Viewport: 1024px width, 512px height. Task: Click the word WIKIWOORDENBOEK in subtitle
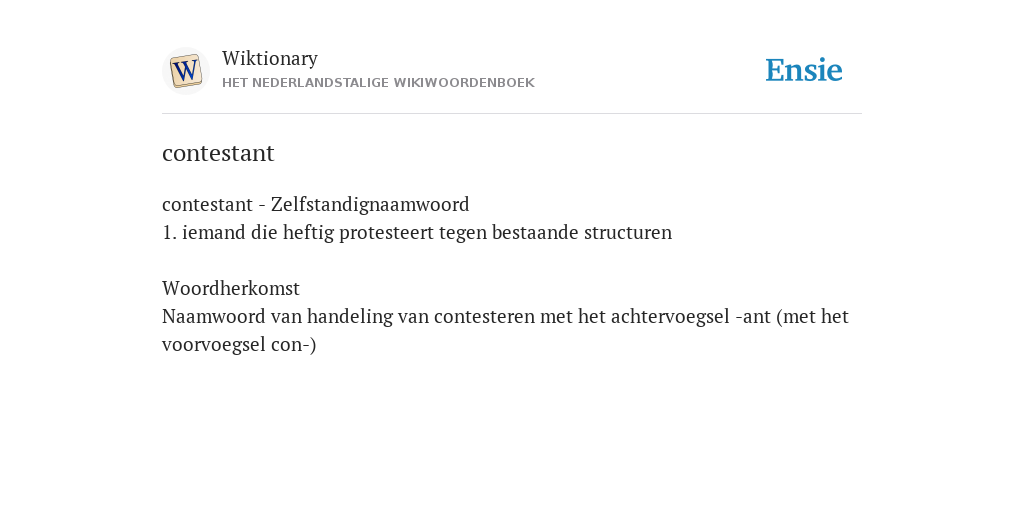pos(464,83)
